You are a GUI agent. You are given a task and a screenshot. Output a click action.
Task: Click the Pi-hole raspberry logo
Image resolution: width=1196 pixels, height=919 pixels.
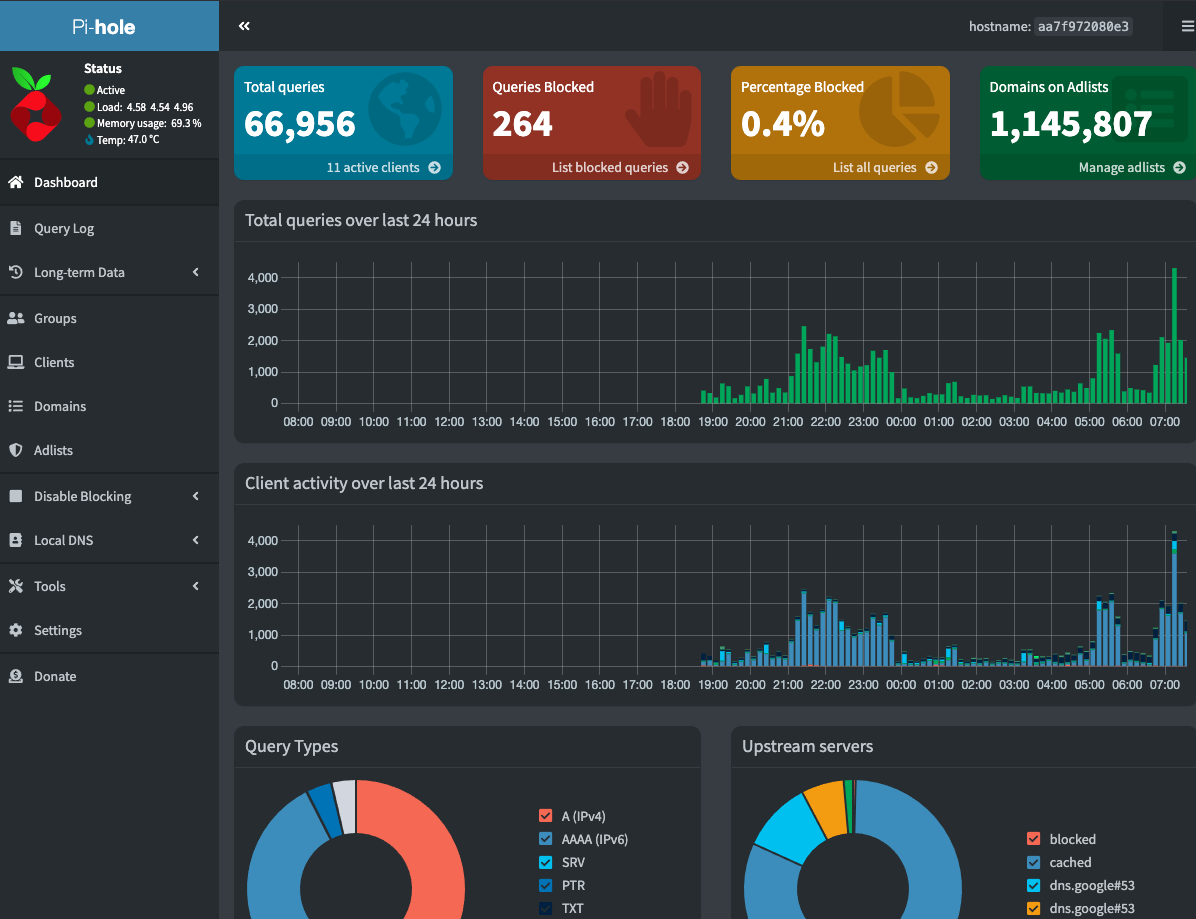(x=35, y=104)
